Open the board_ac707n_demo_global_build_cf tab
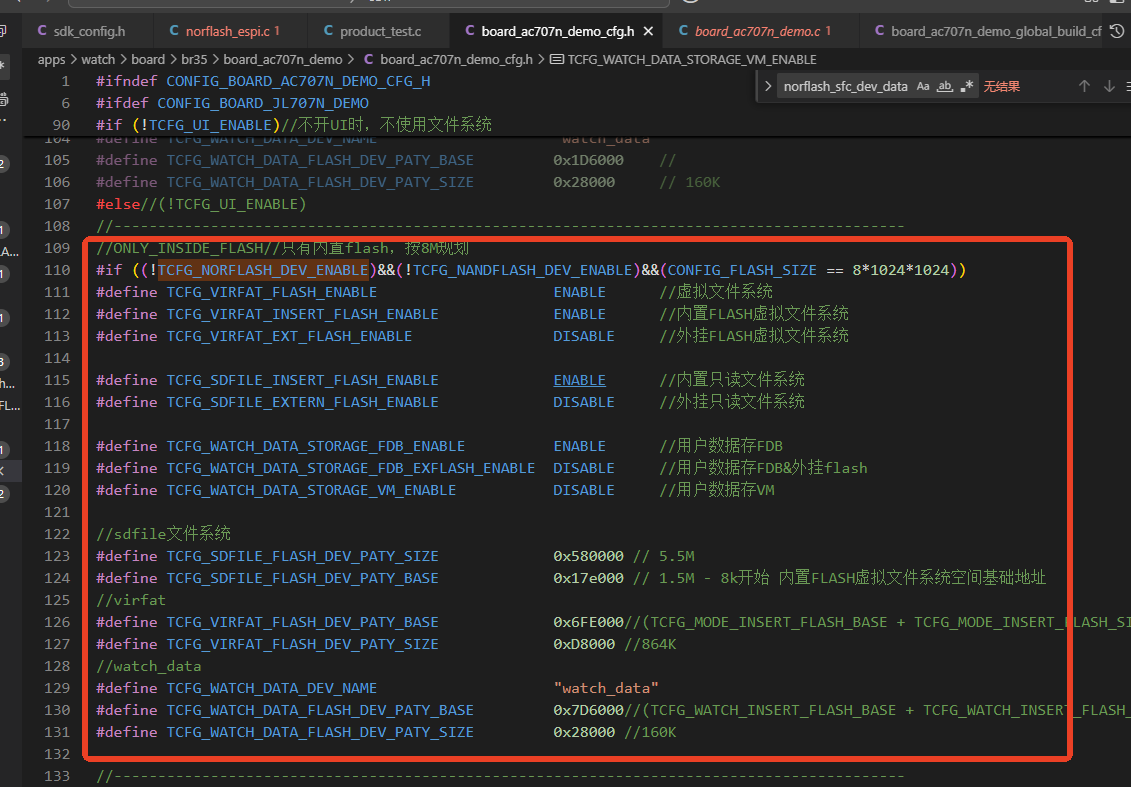Screen dimensions: 1131x787 (986, 31)
